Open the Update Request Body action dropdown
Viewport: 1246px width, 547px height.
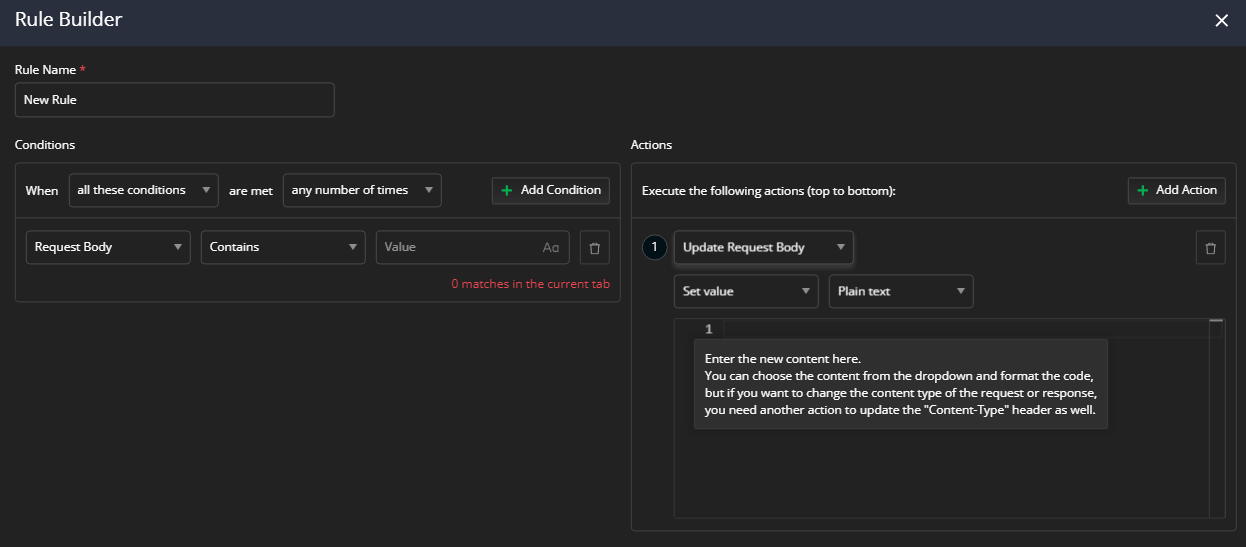click(x=763, y=247)
